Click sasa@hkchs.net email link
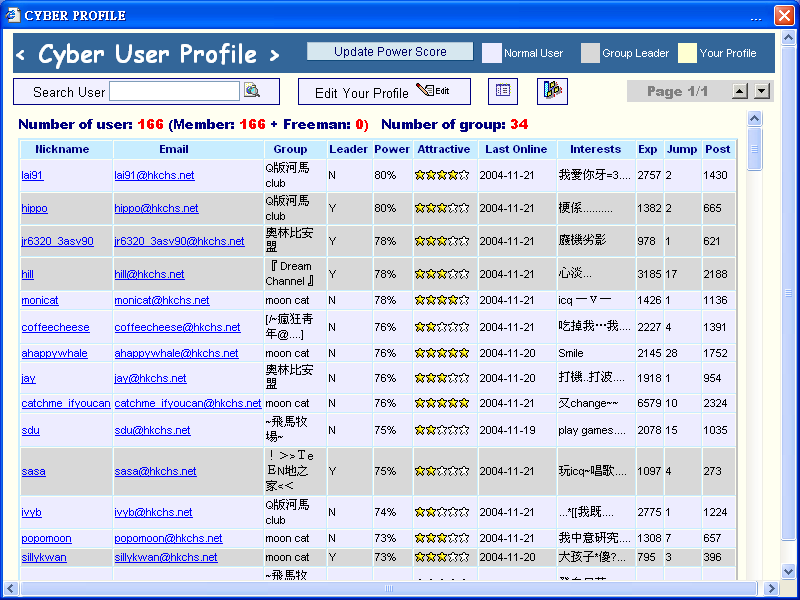 click(155, 471)
